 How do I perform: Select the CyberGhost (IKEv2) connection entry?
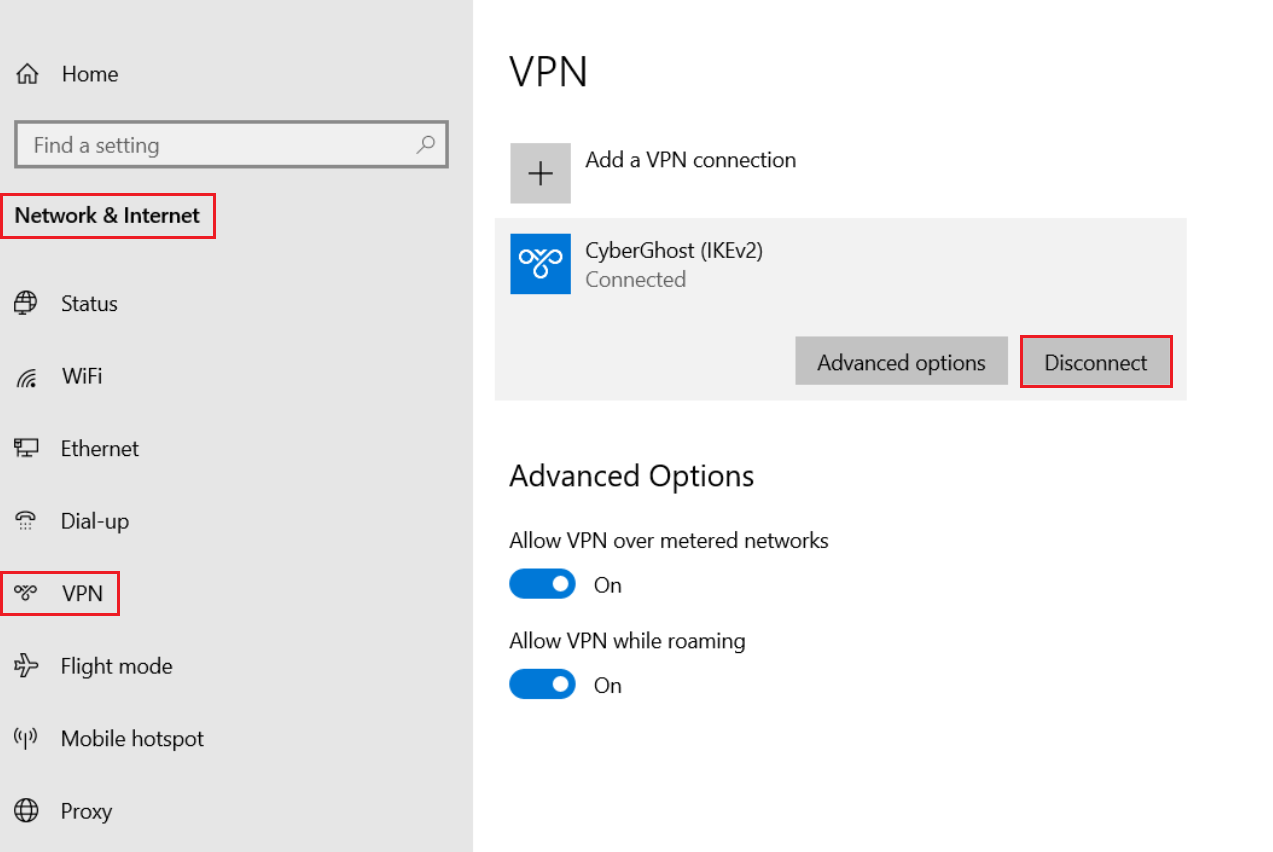(x=673, y=264)
